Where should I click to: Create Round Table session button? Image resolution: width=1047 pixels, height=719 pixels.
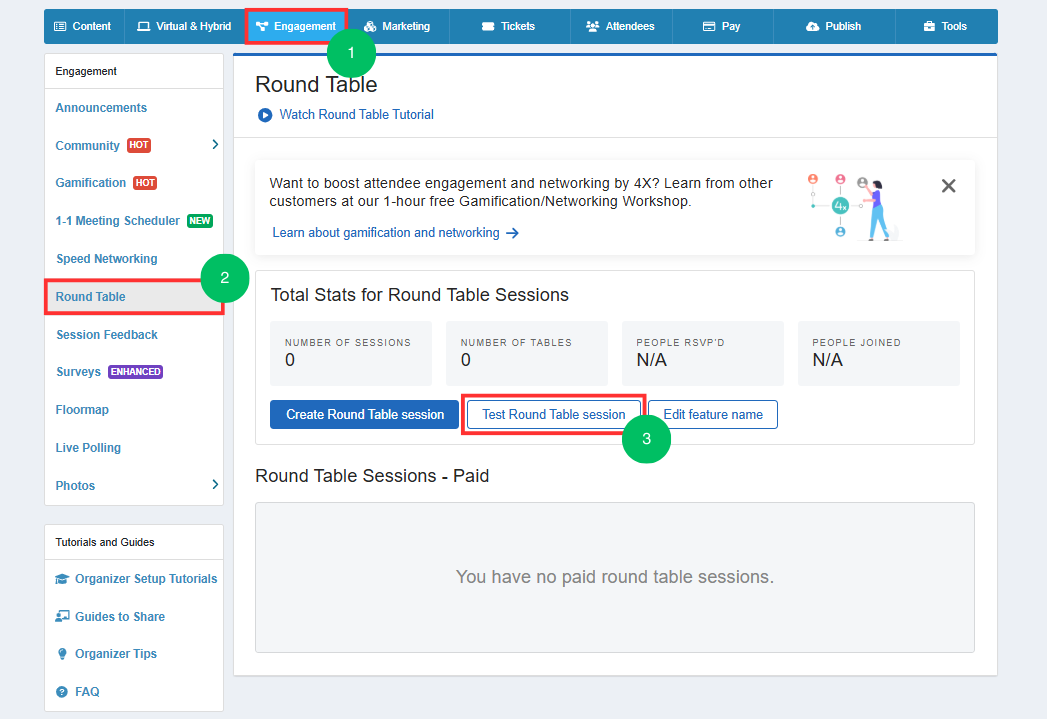[x=365, y=415]
